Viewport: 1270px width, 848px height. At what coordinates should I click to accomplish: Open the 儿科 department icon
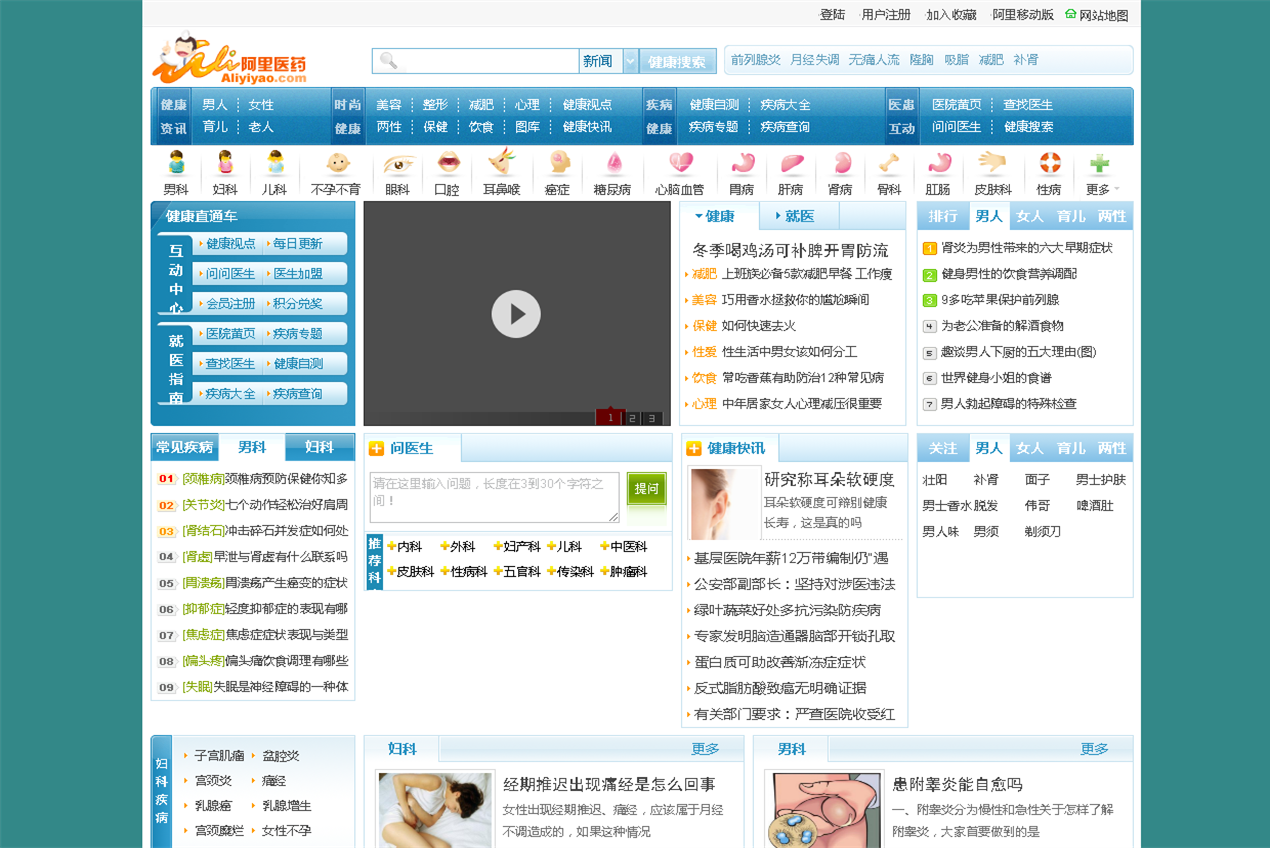click(274, 163)
